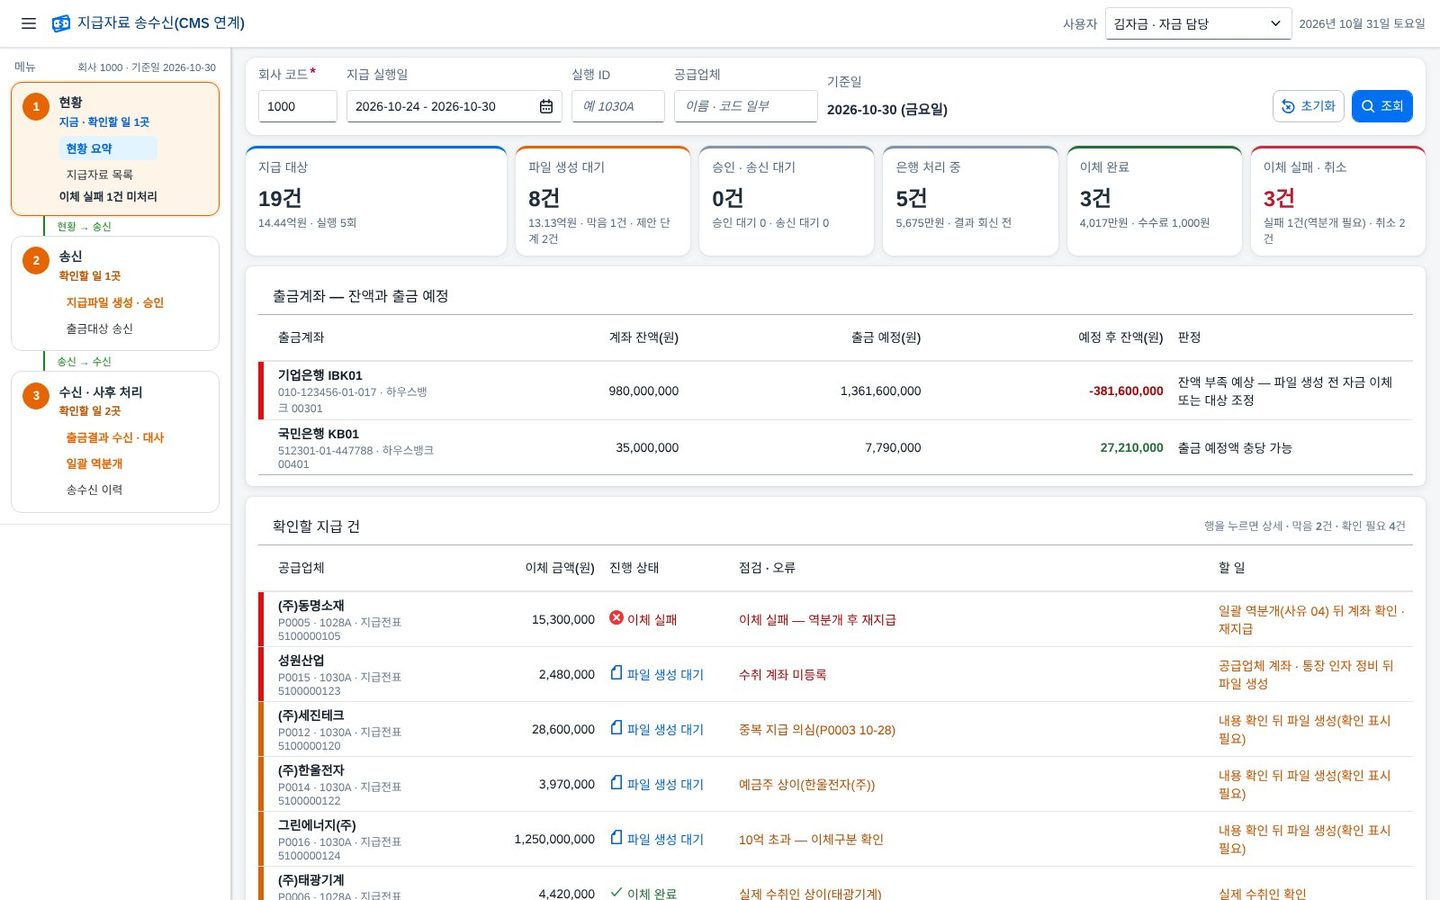Click the 초기화 reset button
Image resolution: width=1440 pixels, height=900 pixels.
pyautogui.click(x=1308, y=106)
